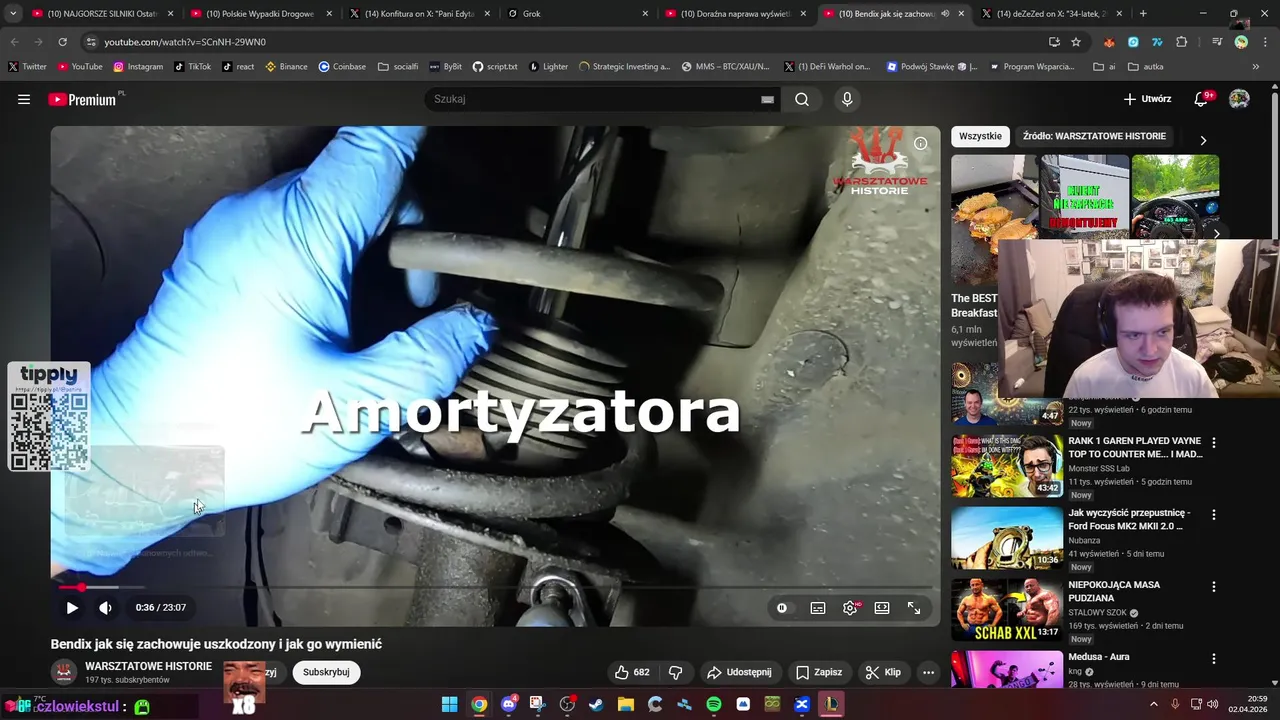The width and height of the screenshot is (1280, 720).
Task: Open tab search dropdown arrow
Action: click(x=12, y=14)
